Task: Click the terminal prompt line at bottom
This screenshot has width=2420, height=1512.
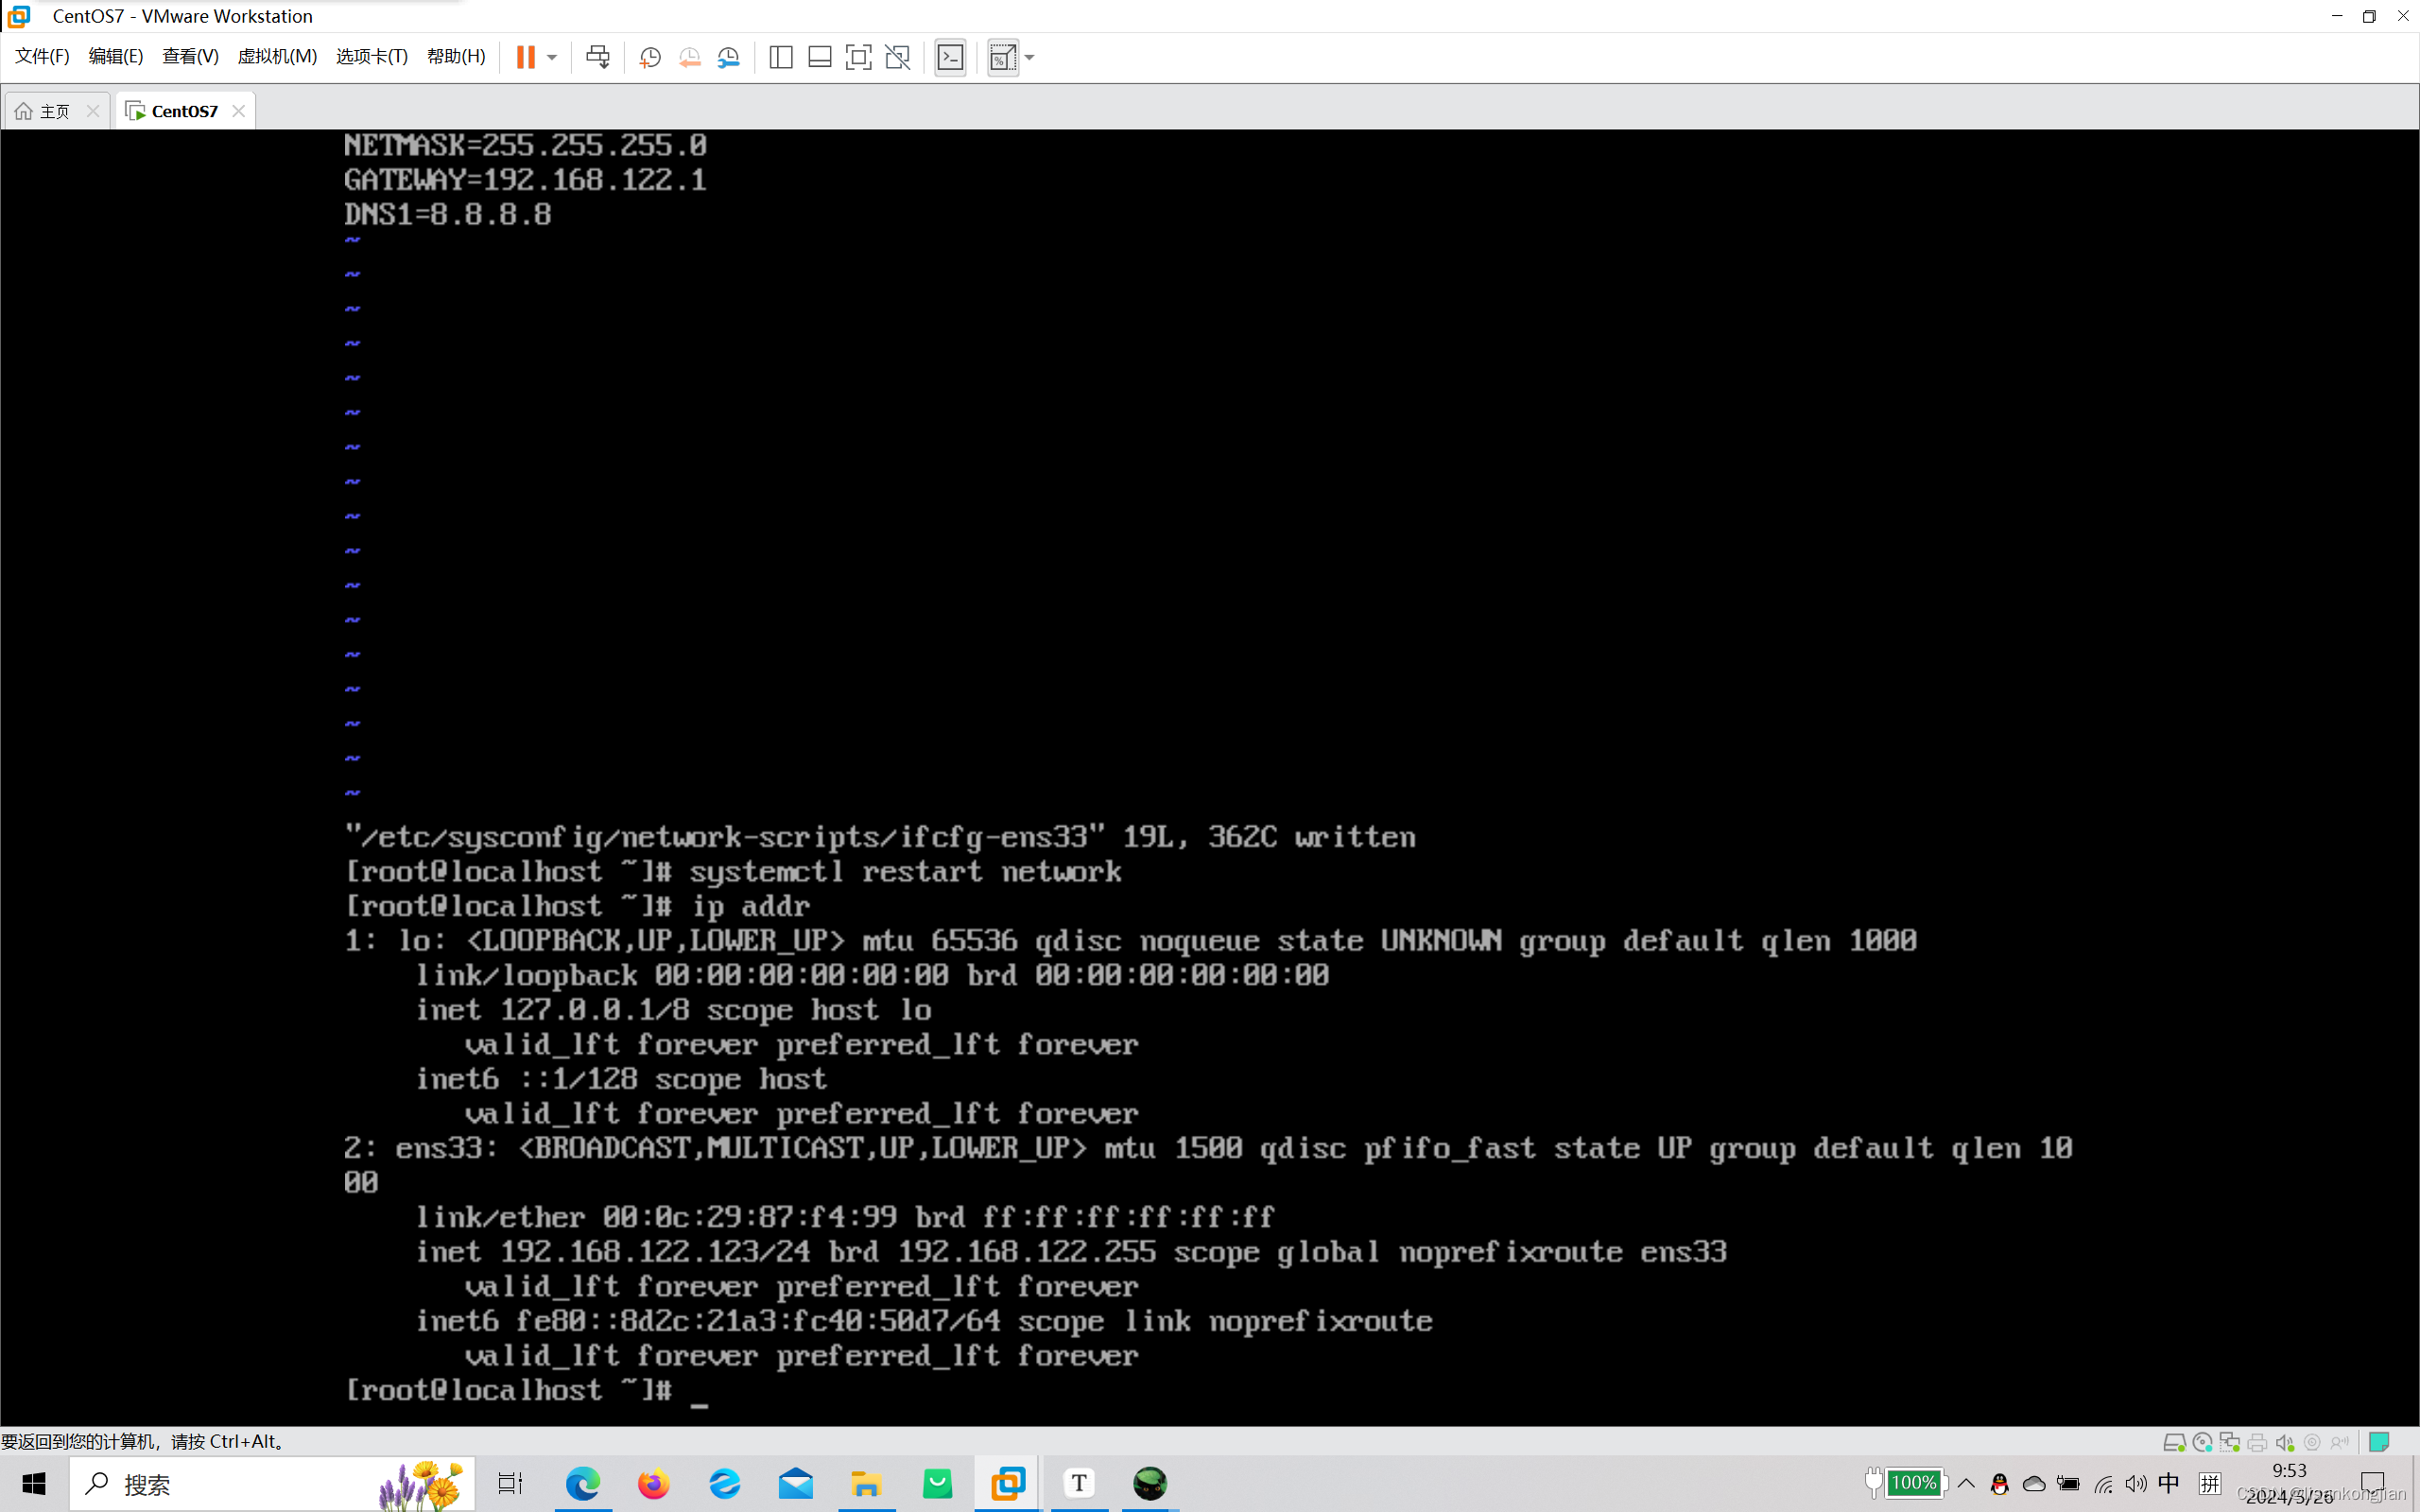Action: [x=527, y=1390]
